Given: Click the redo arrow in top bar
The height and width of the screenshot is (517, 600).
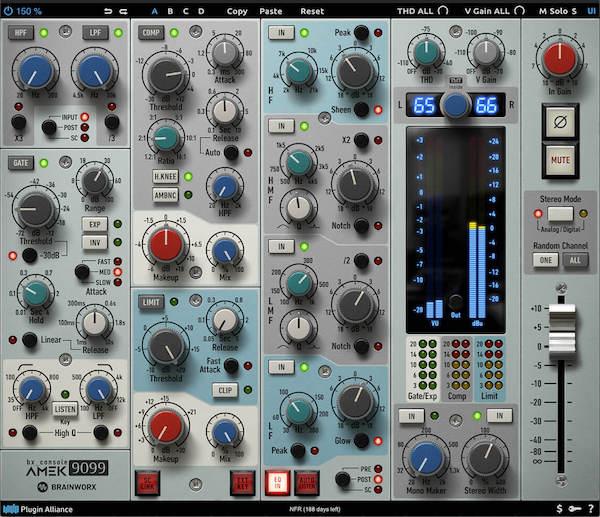Looking at the screenshot, I should click(122, 11).
